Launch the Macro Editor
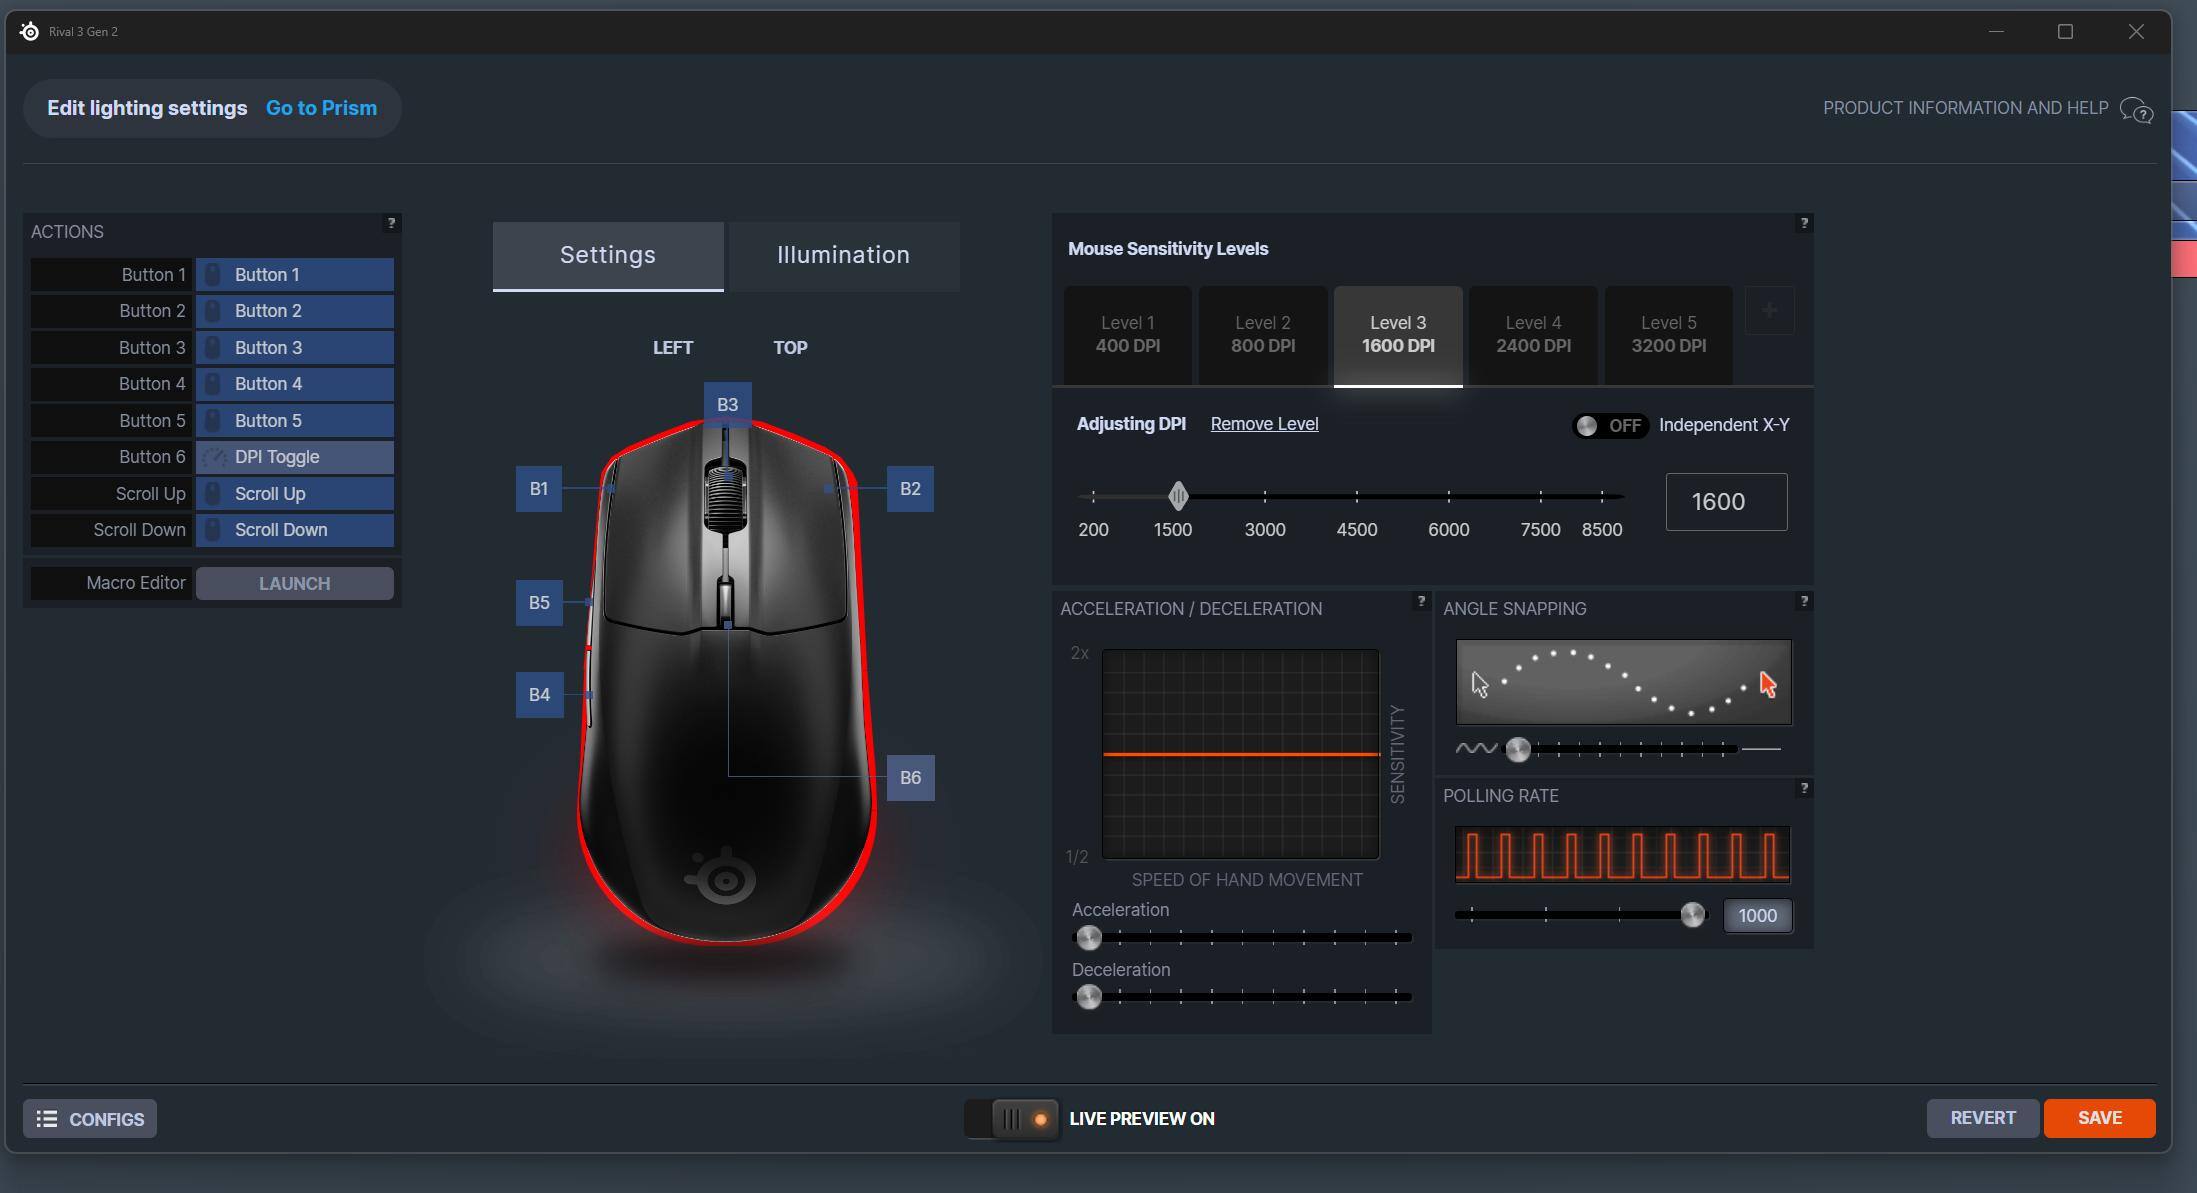The width and height of the screenshot is (2197, 1193). coord(294,584)
